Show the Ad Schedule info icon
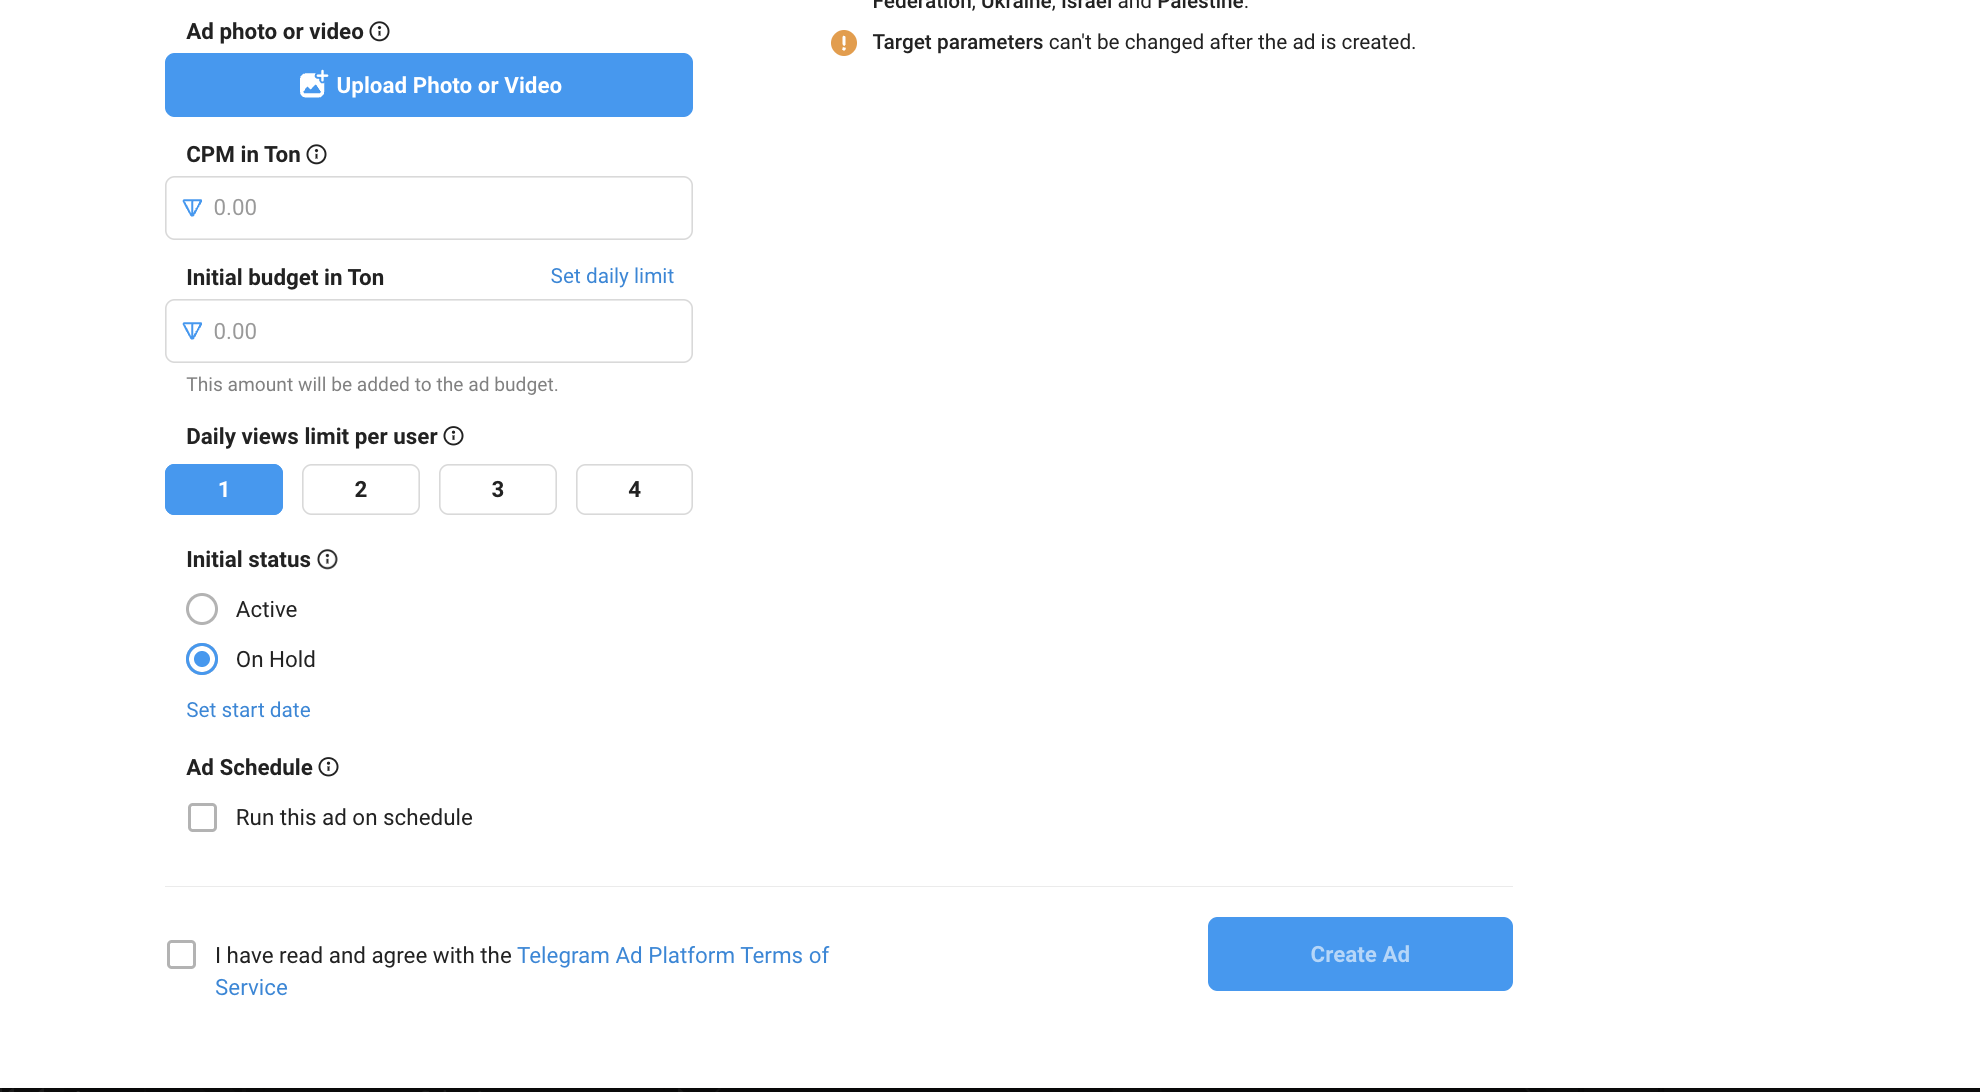Image resolution: width=1980 pixels, height=1092 pixels. tap(329, 767)
